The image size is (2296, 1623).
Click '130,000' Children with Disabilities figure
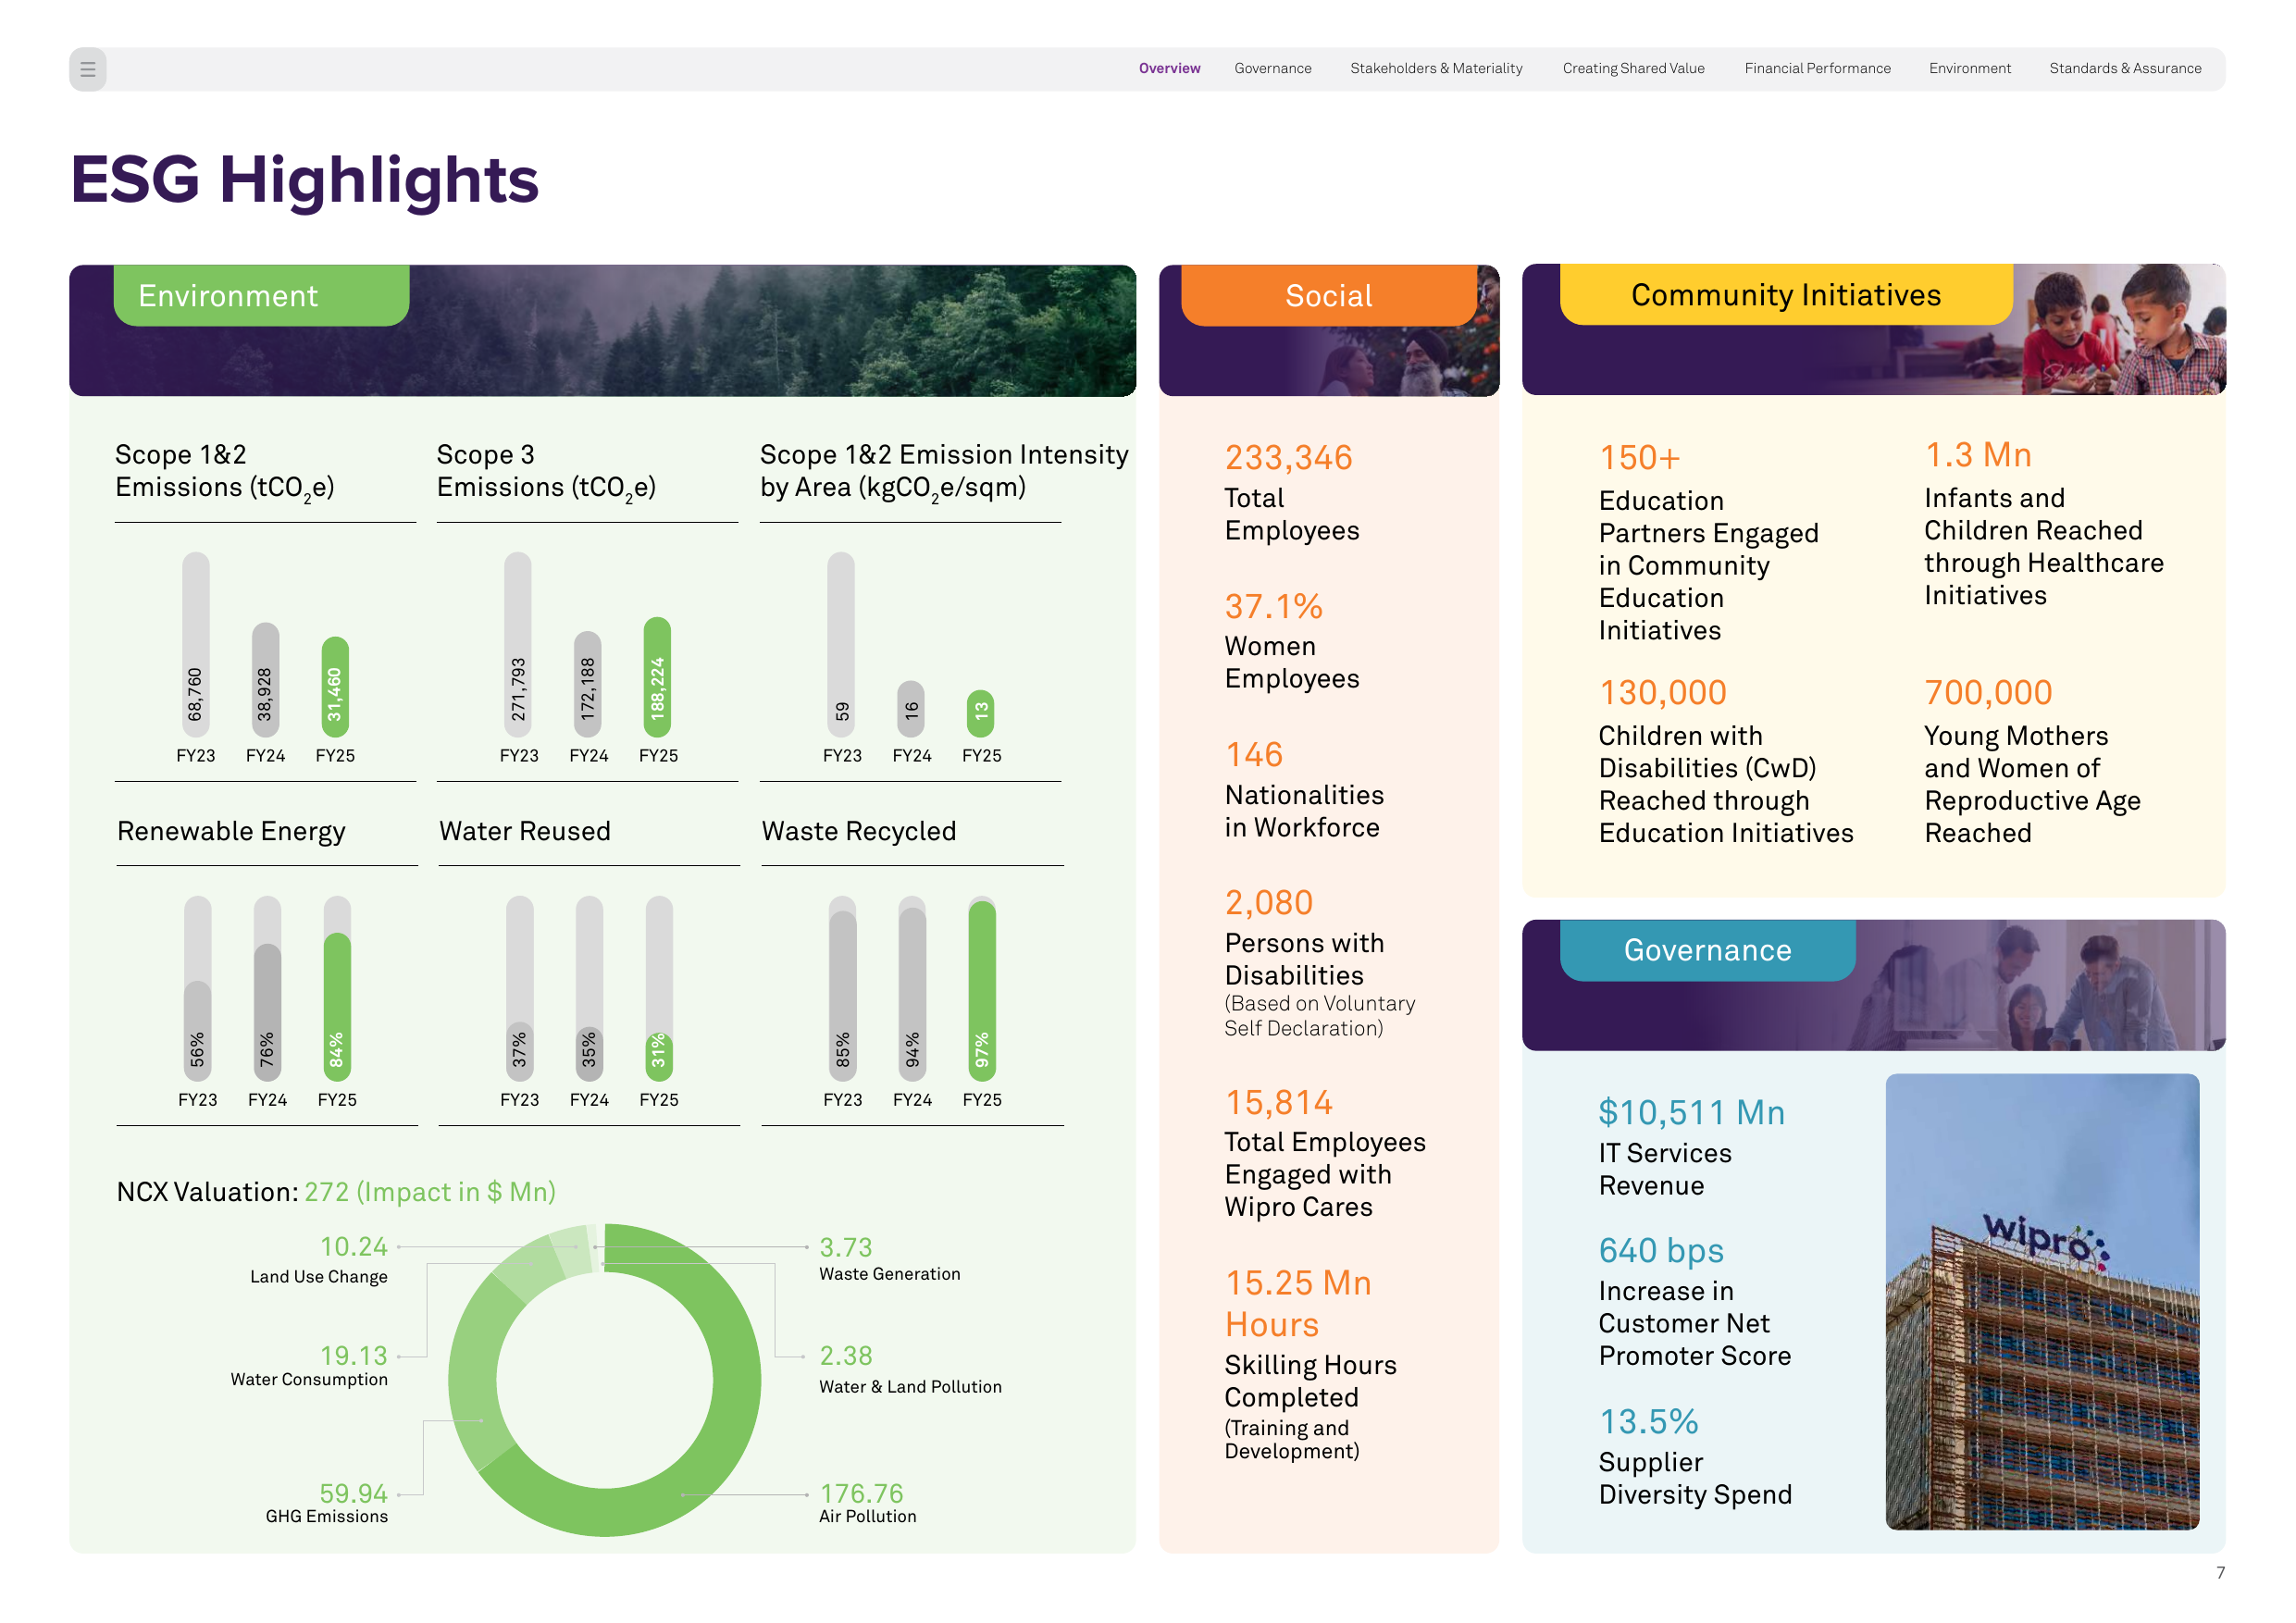pyautogui.click(x=1662, y=692)
